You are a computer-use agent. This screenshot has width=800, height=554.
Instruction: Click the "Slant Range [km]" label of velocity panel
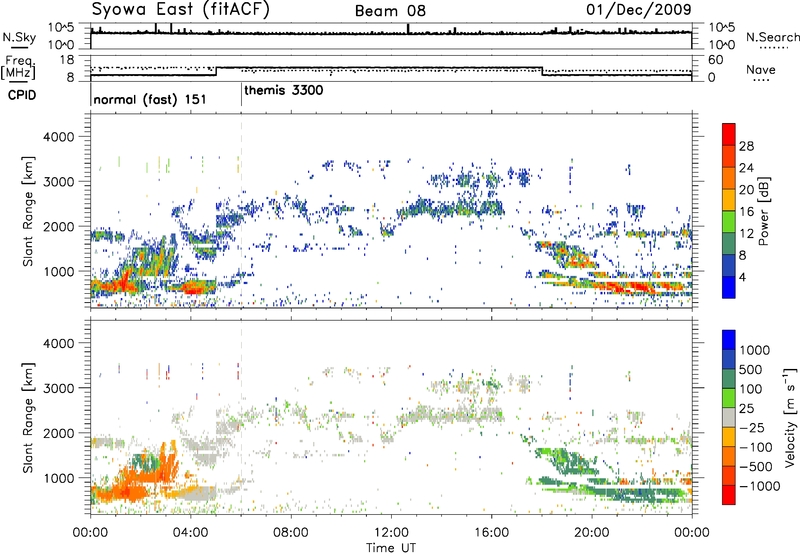(x=28, y=417)
